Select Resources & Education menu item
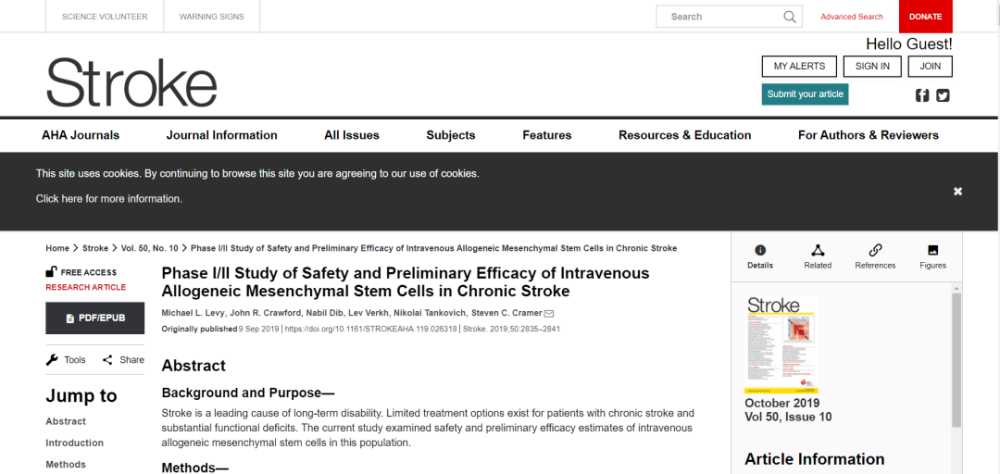The image size is (1000, 474). [x=684, y=135]
